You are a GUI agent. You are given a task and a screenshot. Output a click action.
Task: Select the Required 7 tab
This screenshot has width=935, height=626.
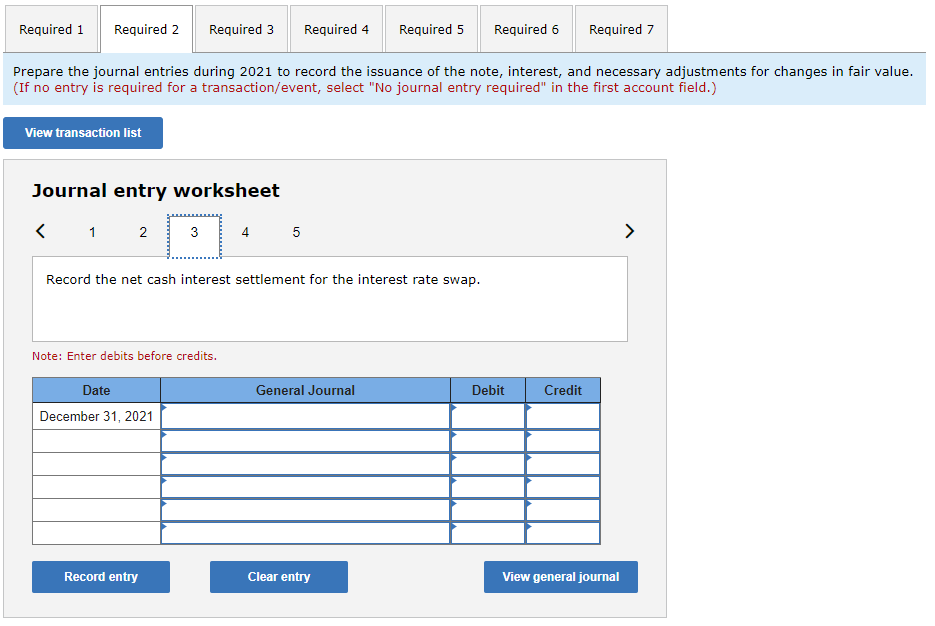[x=621, y=29]
